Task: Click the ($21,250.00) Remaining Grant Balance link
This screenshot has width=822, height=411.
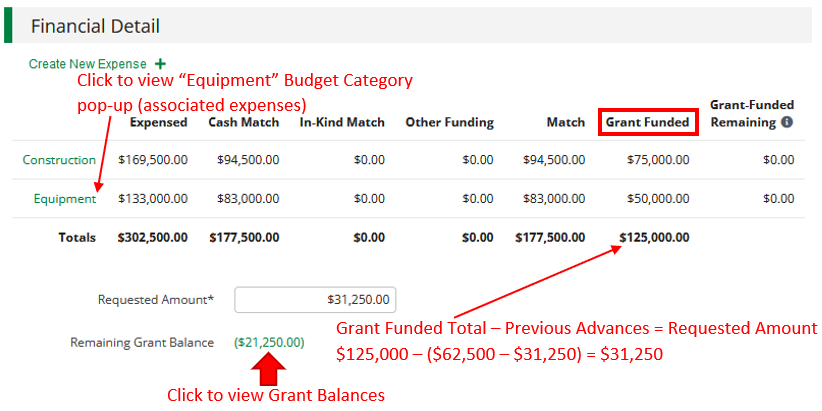Action: click(269, 342)
